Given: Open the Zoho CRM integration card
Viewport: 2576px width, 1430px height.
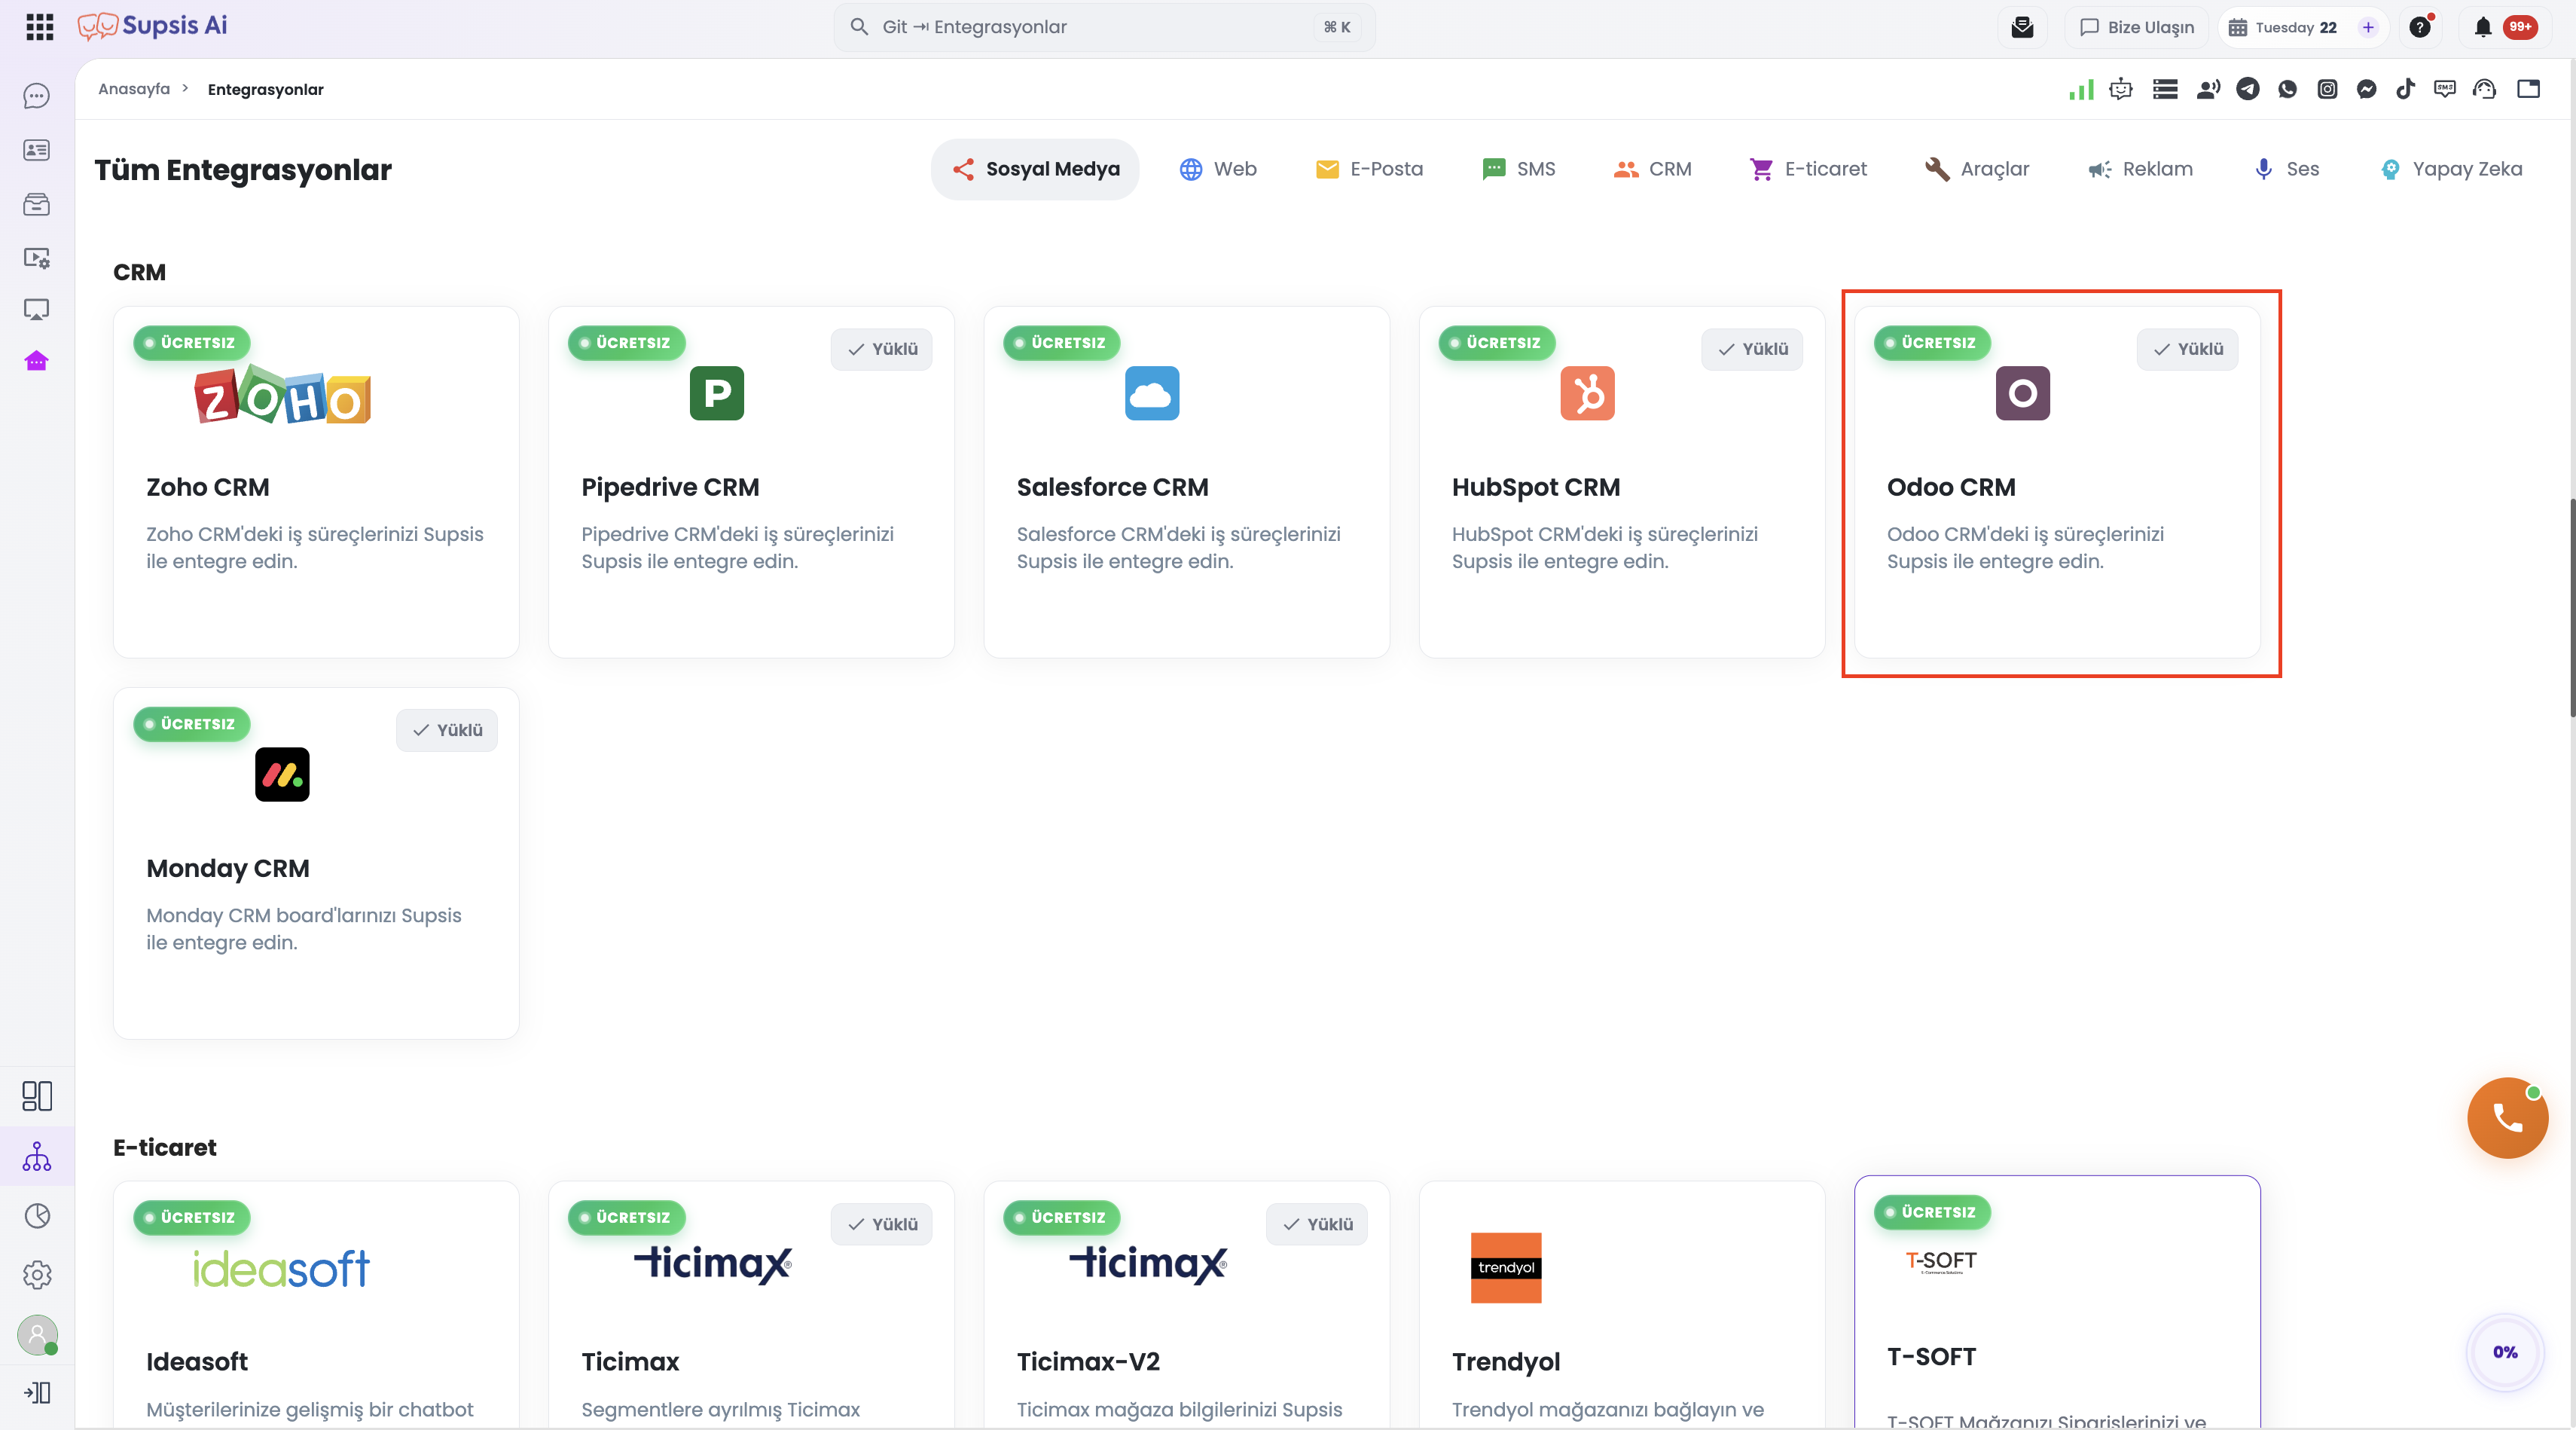Looking at the screenshot, I should [x=316, y=482].
